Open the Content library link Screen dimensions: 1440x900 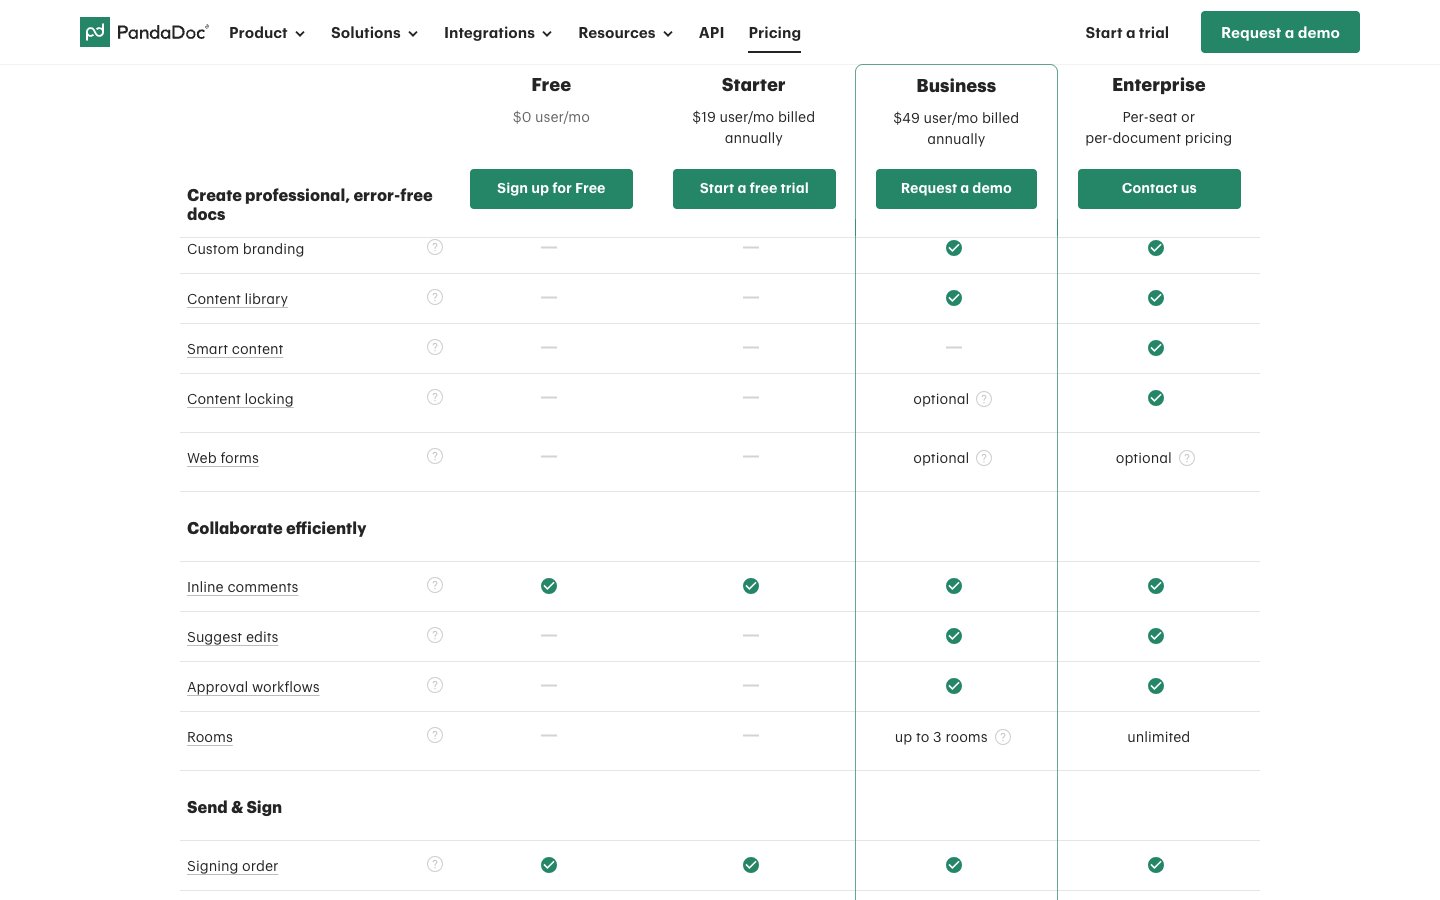tap(237, 299)
